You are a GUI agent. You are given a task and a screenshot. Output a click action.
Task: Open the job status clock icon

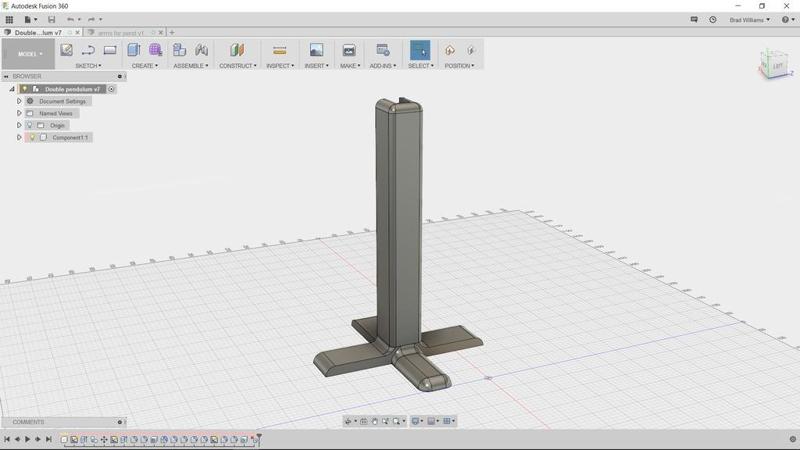(713, 19)
